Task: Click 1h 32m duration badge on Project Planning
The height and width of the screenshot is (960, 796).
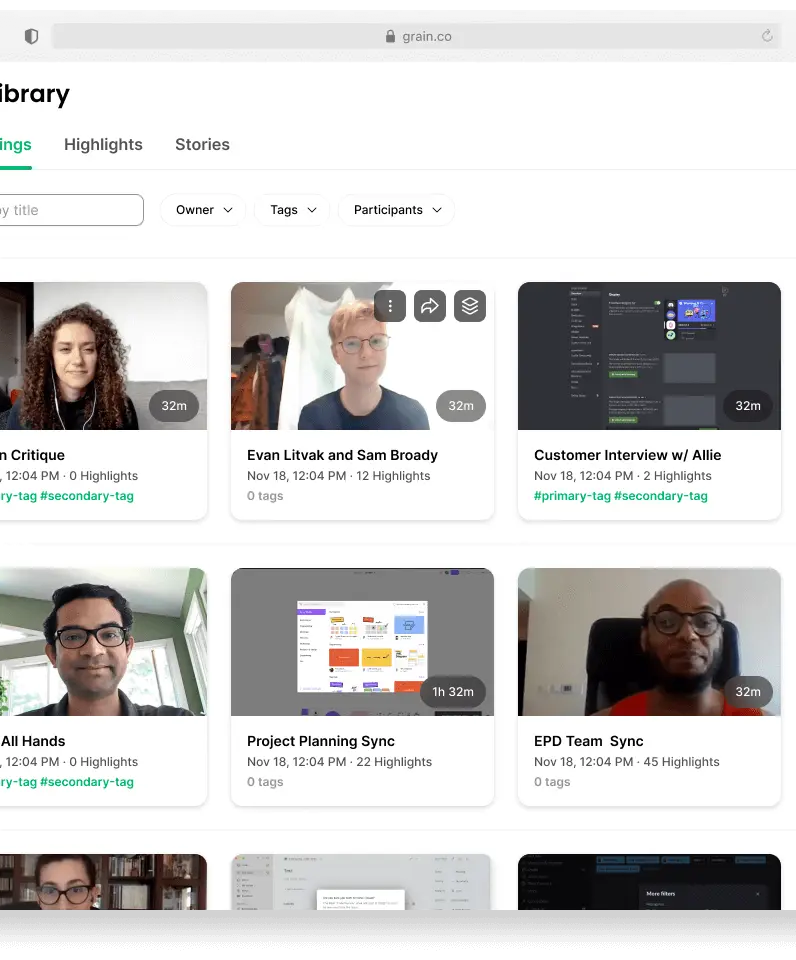Action: click(x=453, y=692)
